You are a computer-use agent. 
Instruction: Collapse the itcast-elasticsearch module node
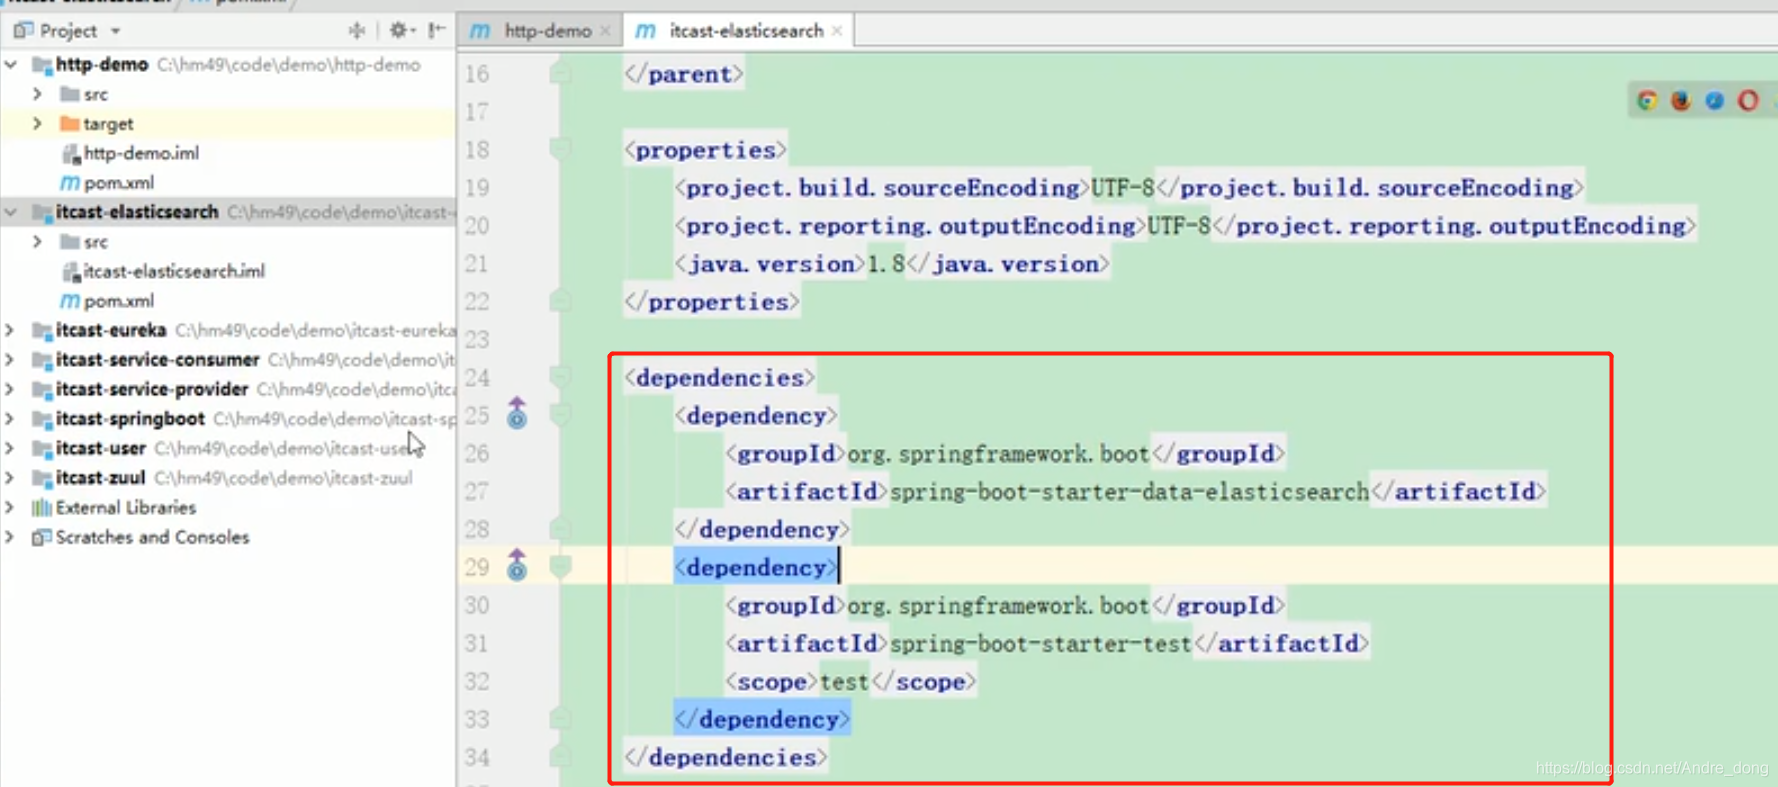11,212
